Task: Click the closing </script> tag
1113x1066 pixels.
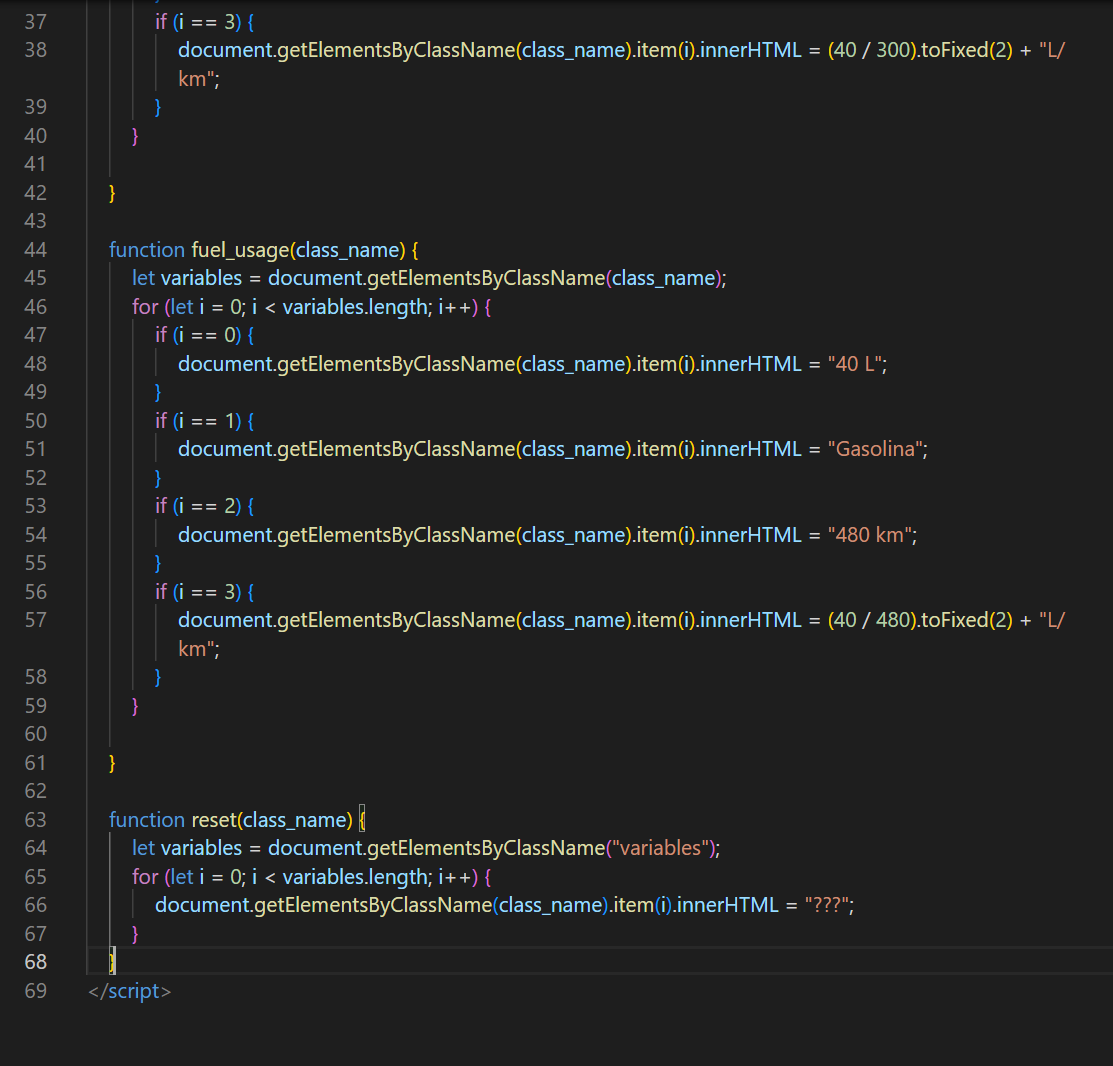Action: pyautogui.click(x=130, y=991)
